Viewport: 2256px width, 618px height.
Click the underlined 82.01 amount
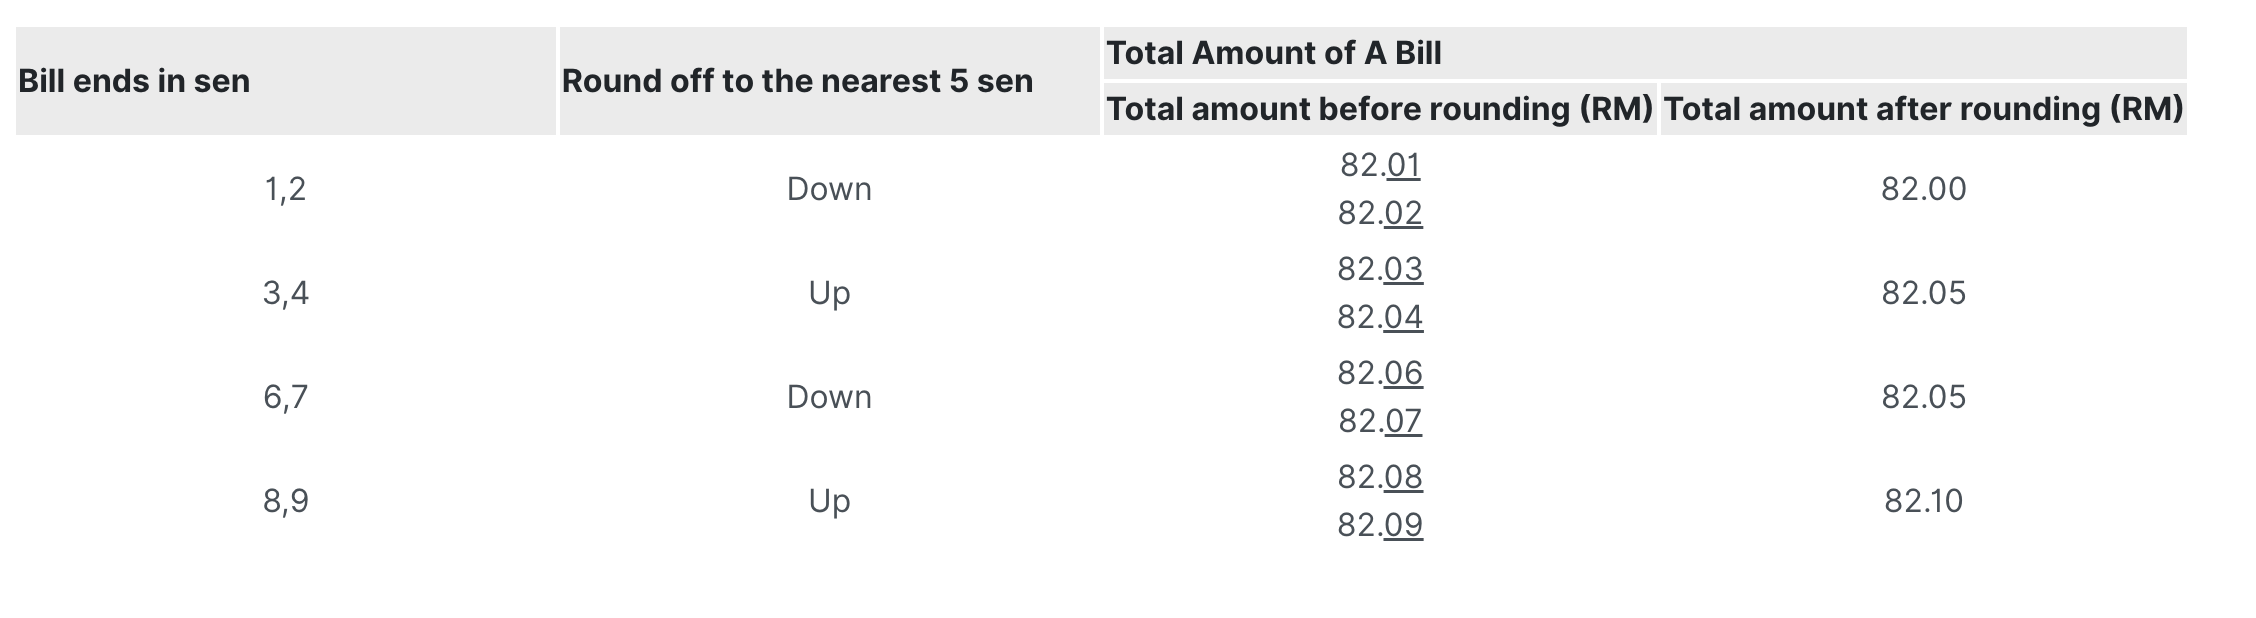(1380, 165)
